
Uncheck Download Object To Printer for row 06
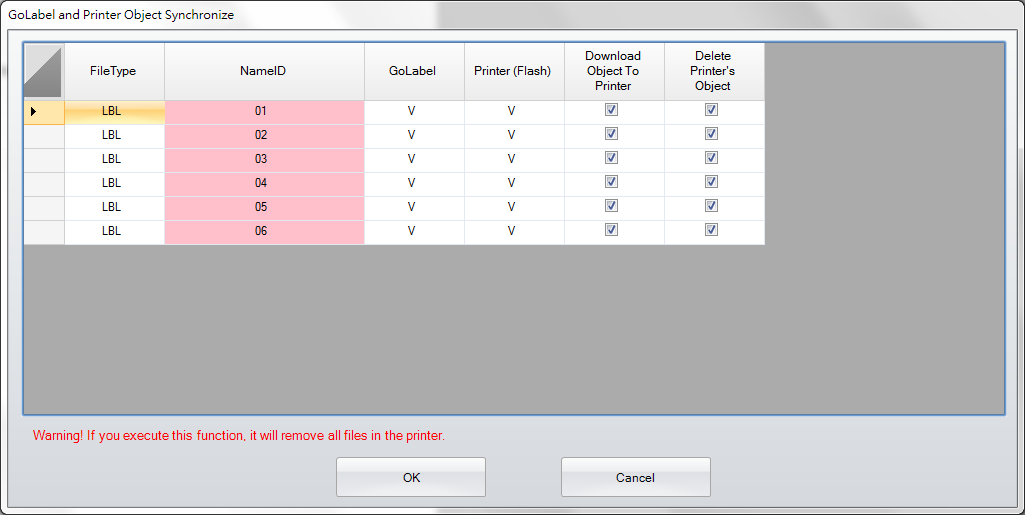click(611, 229)
